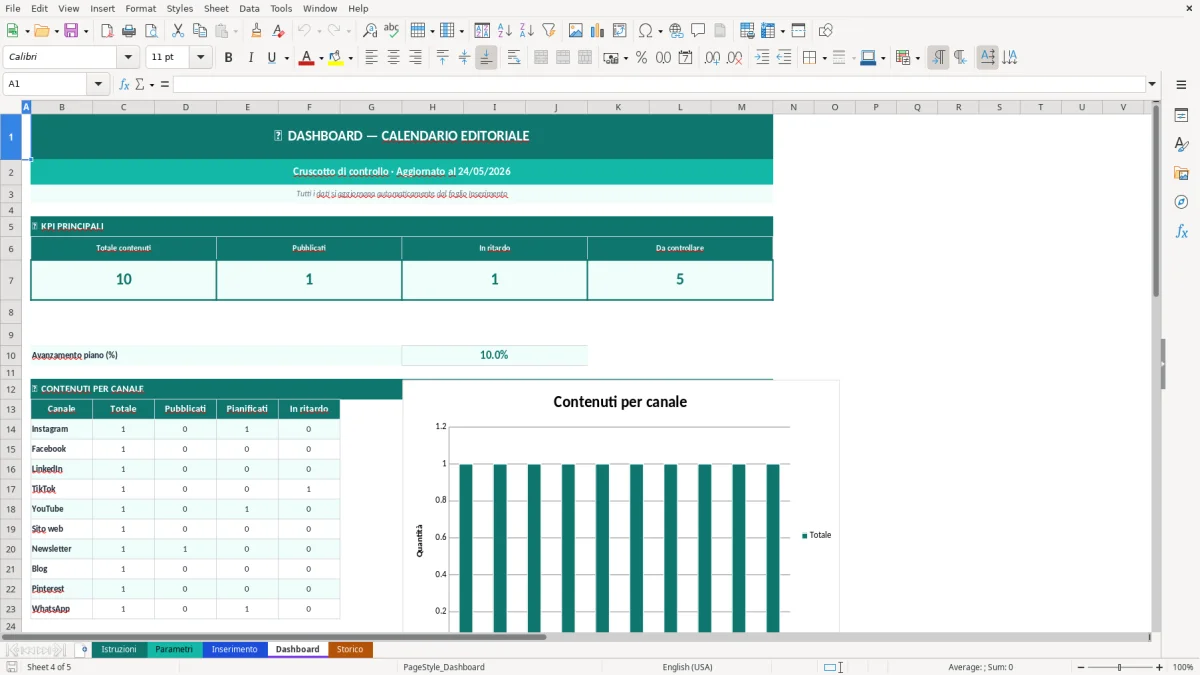
Task: Click Sort Ascending icon
Action: 504,31
